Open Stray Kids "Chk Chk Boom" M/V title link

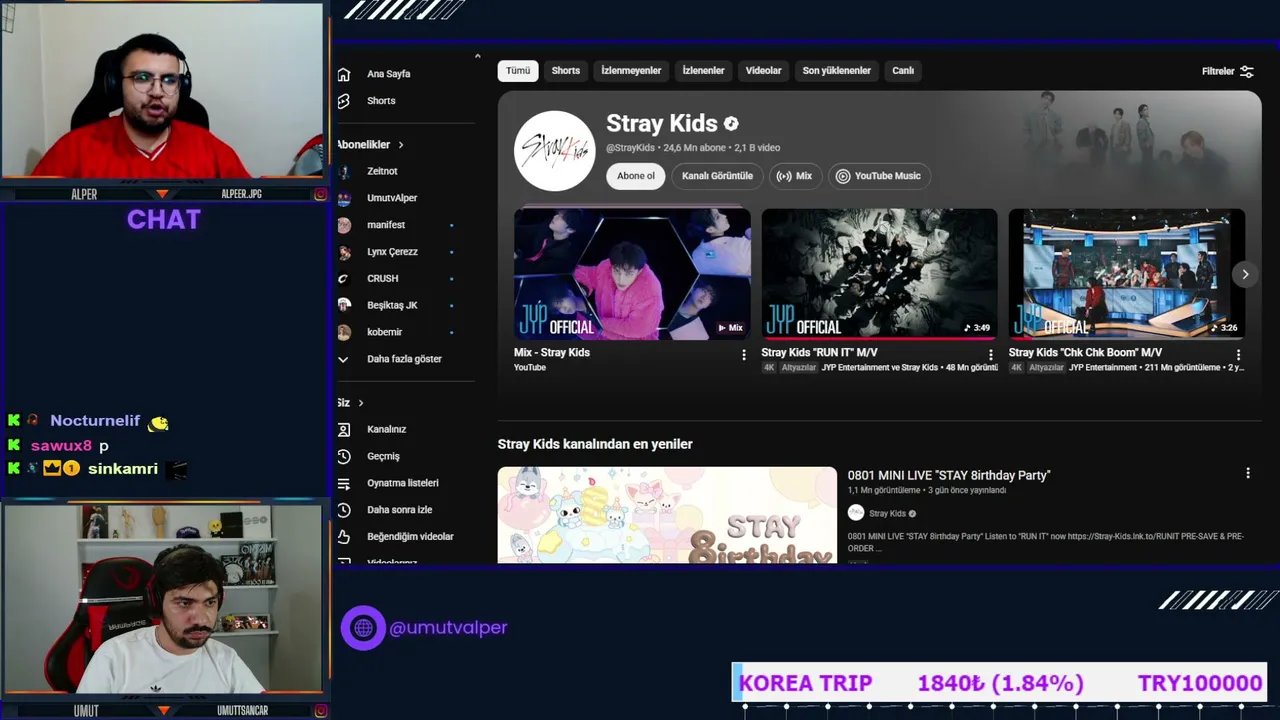pyautogui.click(x=1085, y=353)
